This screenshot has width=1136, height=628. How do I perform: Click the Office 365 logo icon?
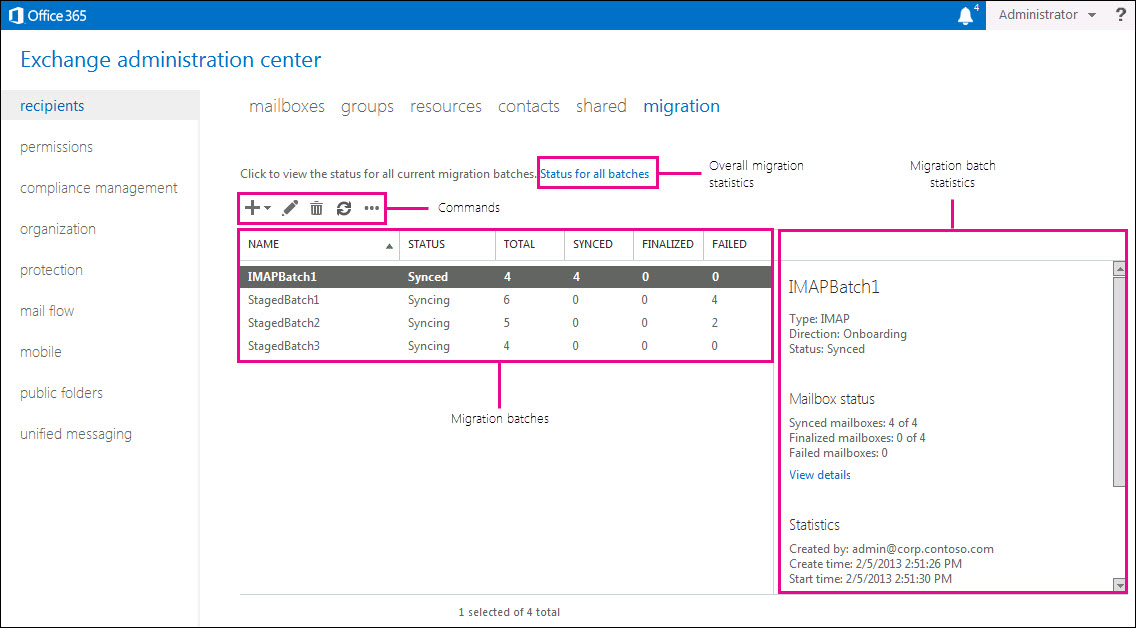(16, 15)
